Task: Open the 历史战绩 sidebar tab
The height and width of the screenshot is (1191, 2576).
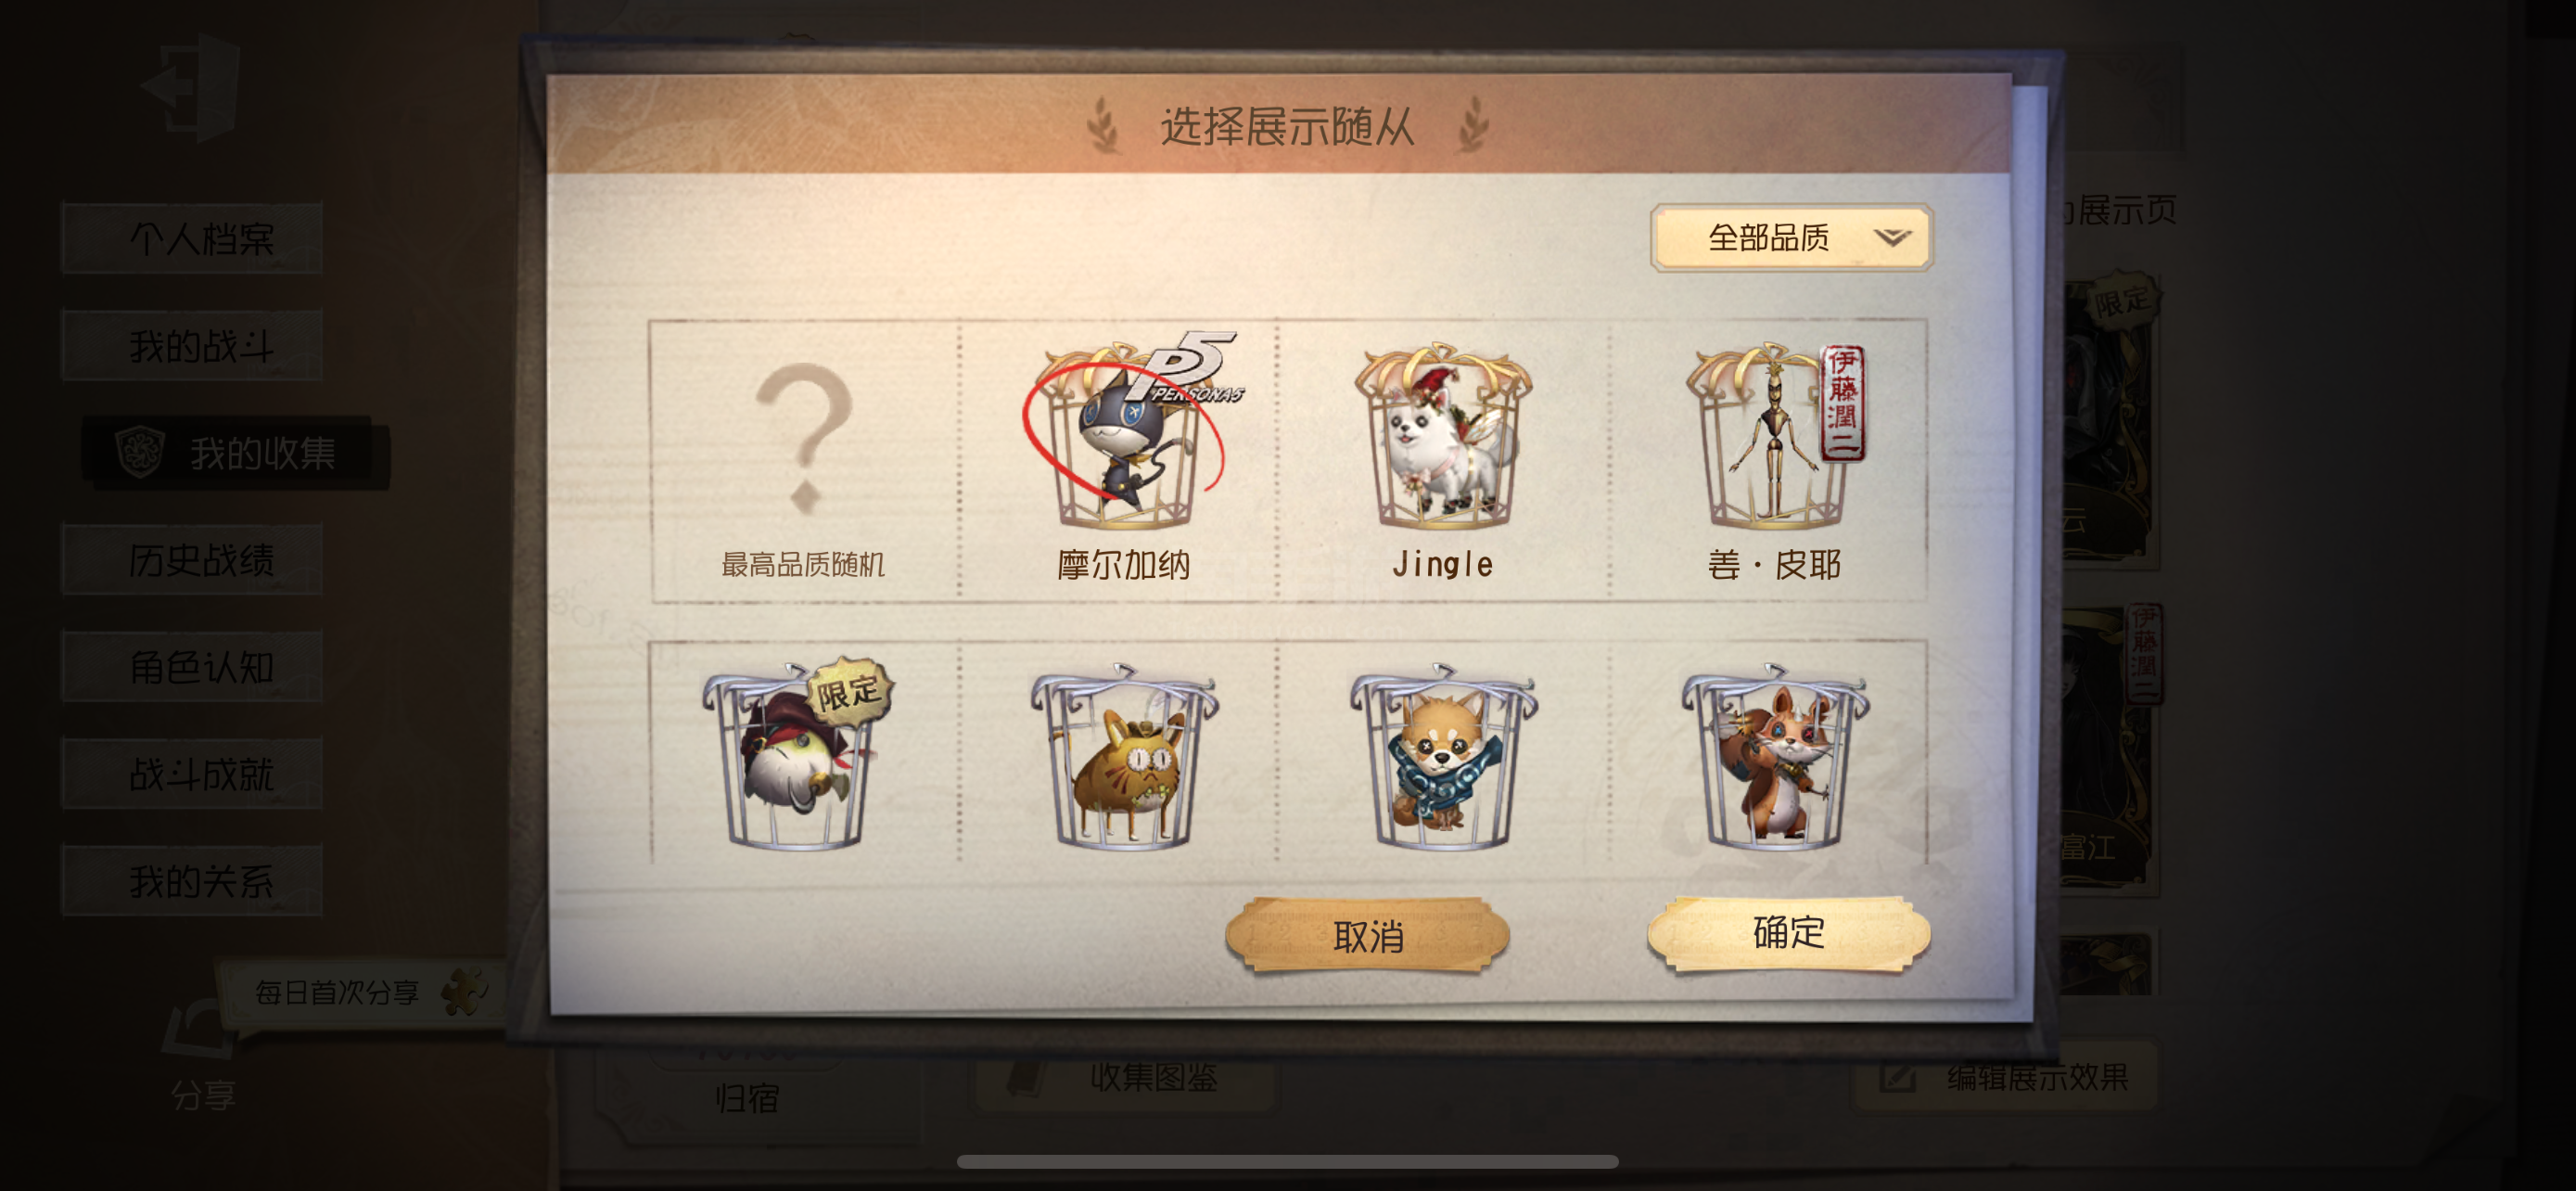Action: pyautogui.click(x=192, y=560)
